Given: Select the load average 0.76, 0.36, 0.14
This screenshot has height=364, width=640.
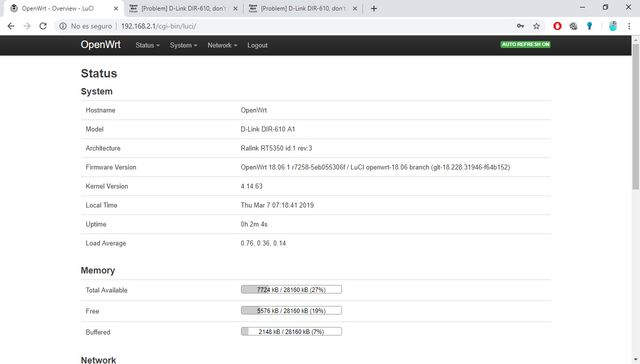Looking at the screenshot, I should pyautogui.click(x=263, y=243).
